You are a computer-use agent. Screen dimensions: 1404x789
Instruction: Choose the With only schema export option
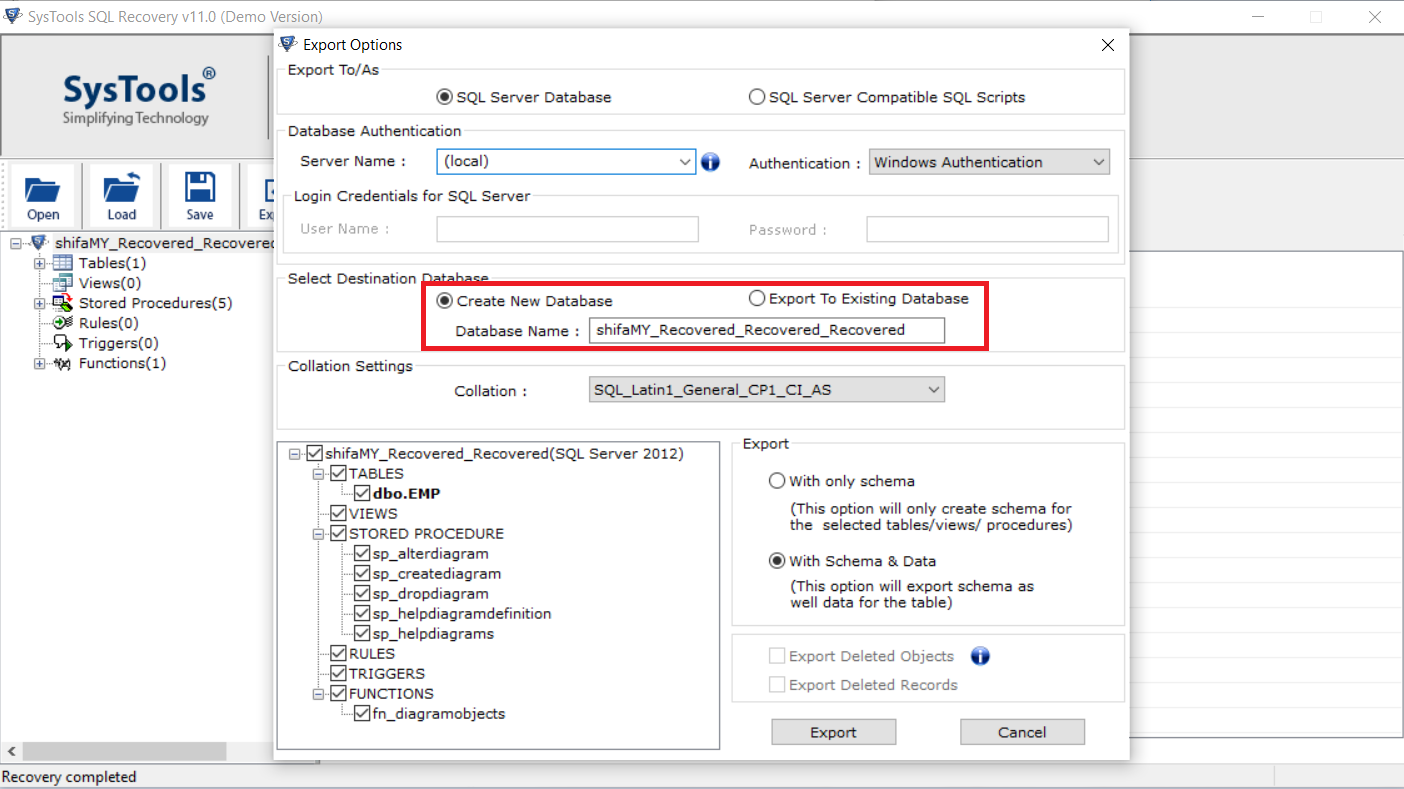coord(777,481)
